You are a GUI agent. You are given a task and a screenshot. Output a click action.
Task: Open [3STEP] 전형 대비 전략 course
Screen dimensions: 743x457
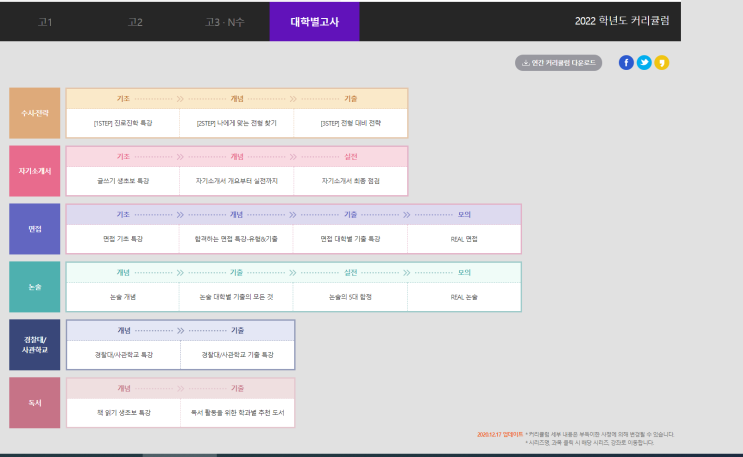point(351,123)
